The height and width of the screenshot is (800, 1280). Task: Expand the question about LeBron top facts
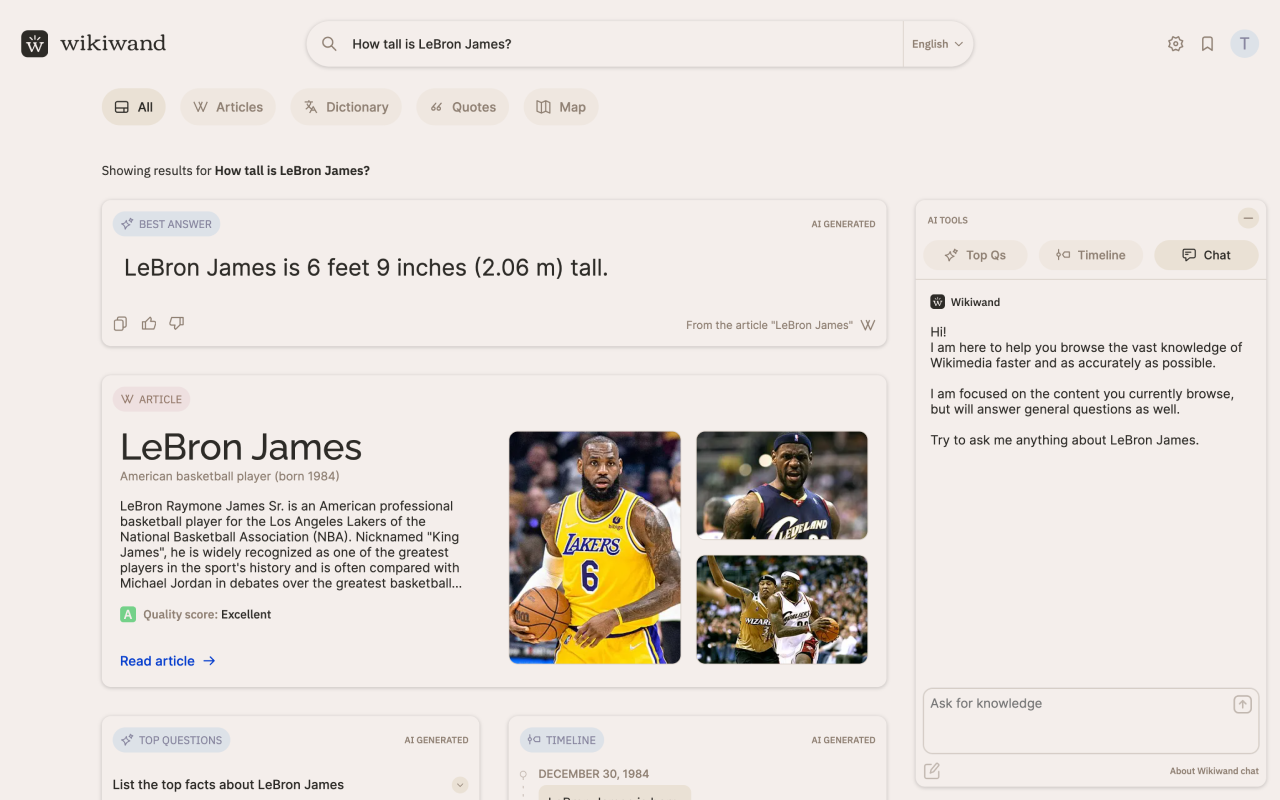click(460, 785)
